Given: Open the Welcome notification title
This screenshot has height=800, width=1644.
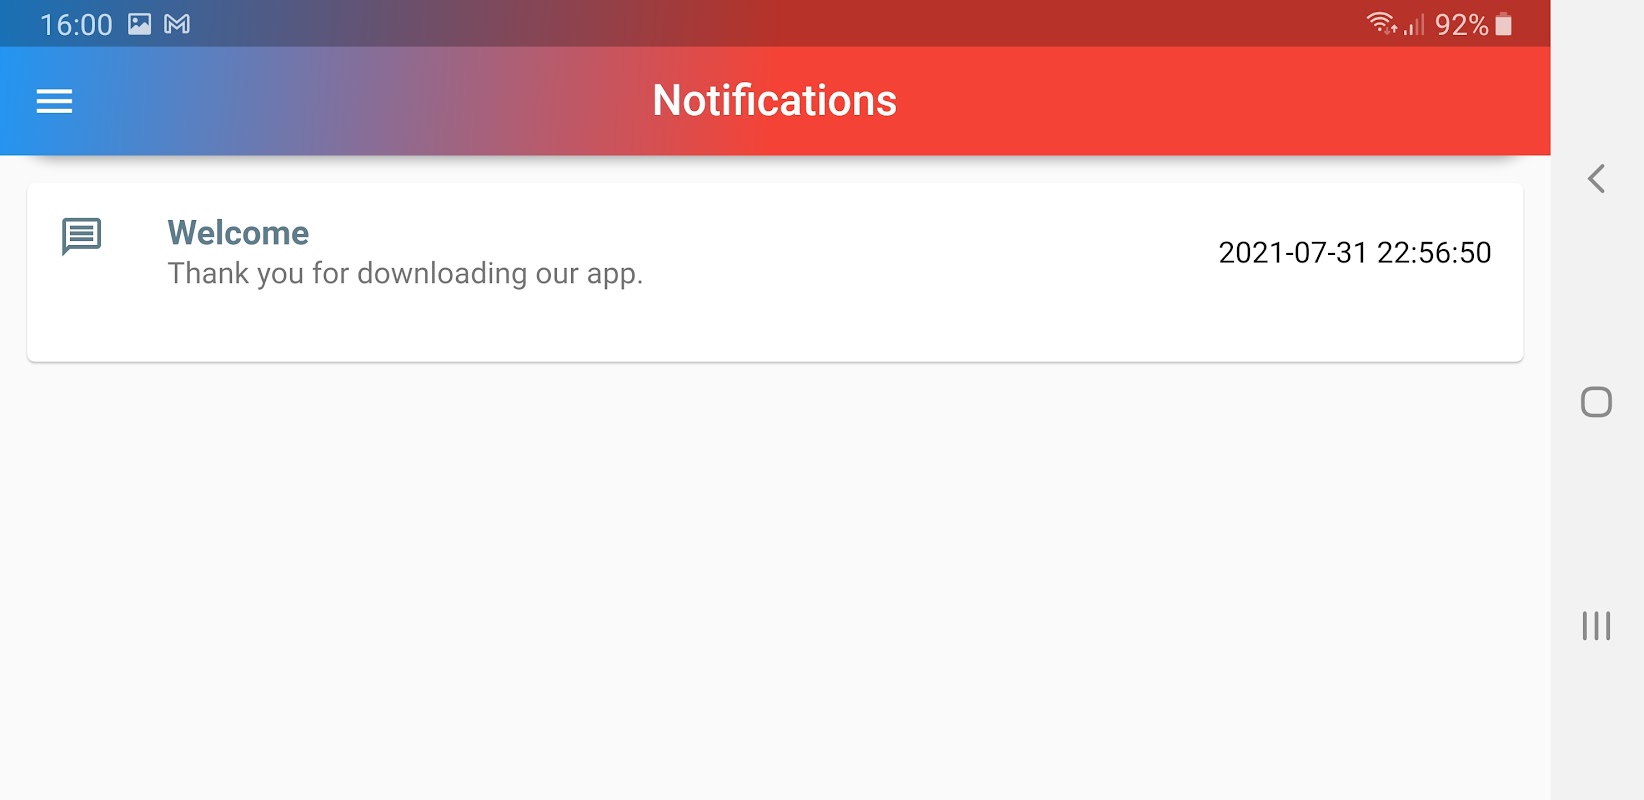Looking at the screenshot, I should [x=238, y=233].
